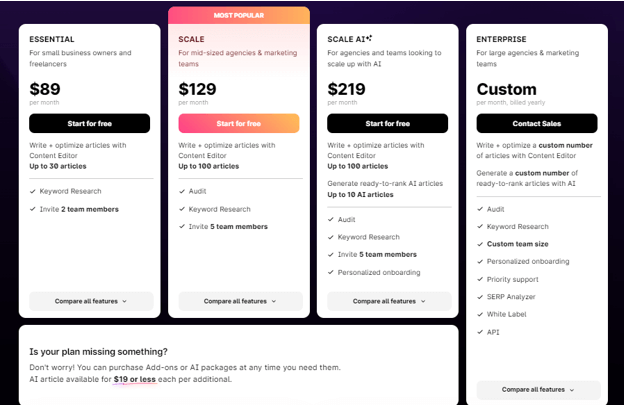
Task: Expand Compare all features under Enterprise plan
Action: (538, 389)
